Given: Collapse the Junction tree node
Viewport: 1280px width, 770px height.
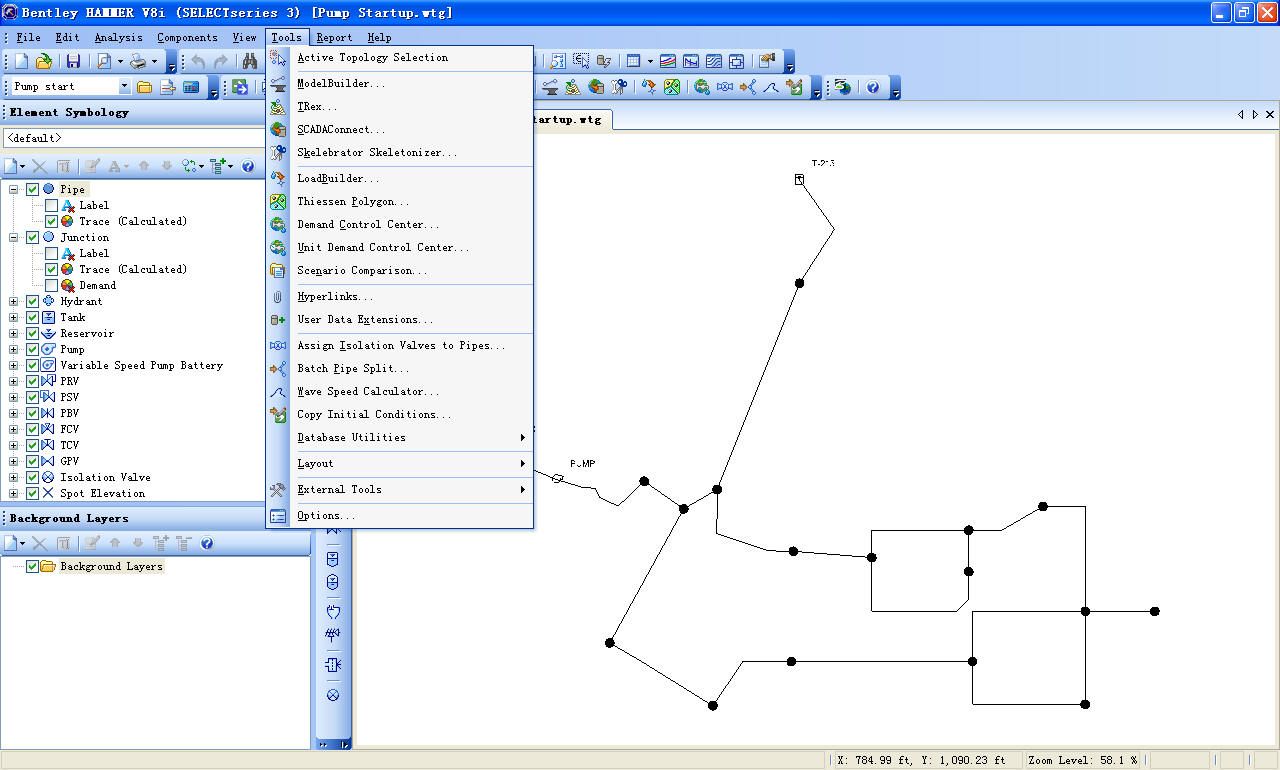Looking at the screenshot, I should (14, 237).
